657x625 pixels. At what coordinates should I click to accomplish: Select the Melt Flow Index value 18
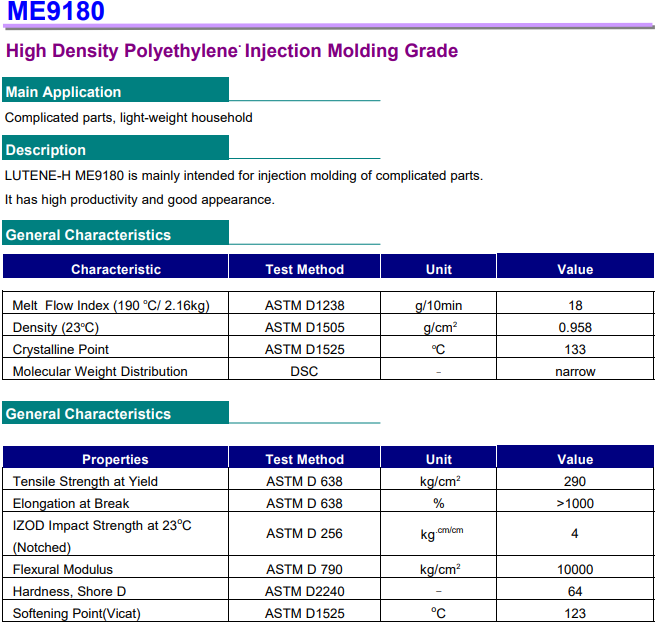point(575,305)
